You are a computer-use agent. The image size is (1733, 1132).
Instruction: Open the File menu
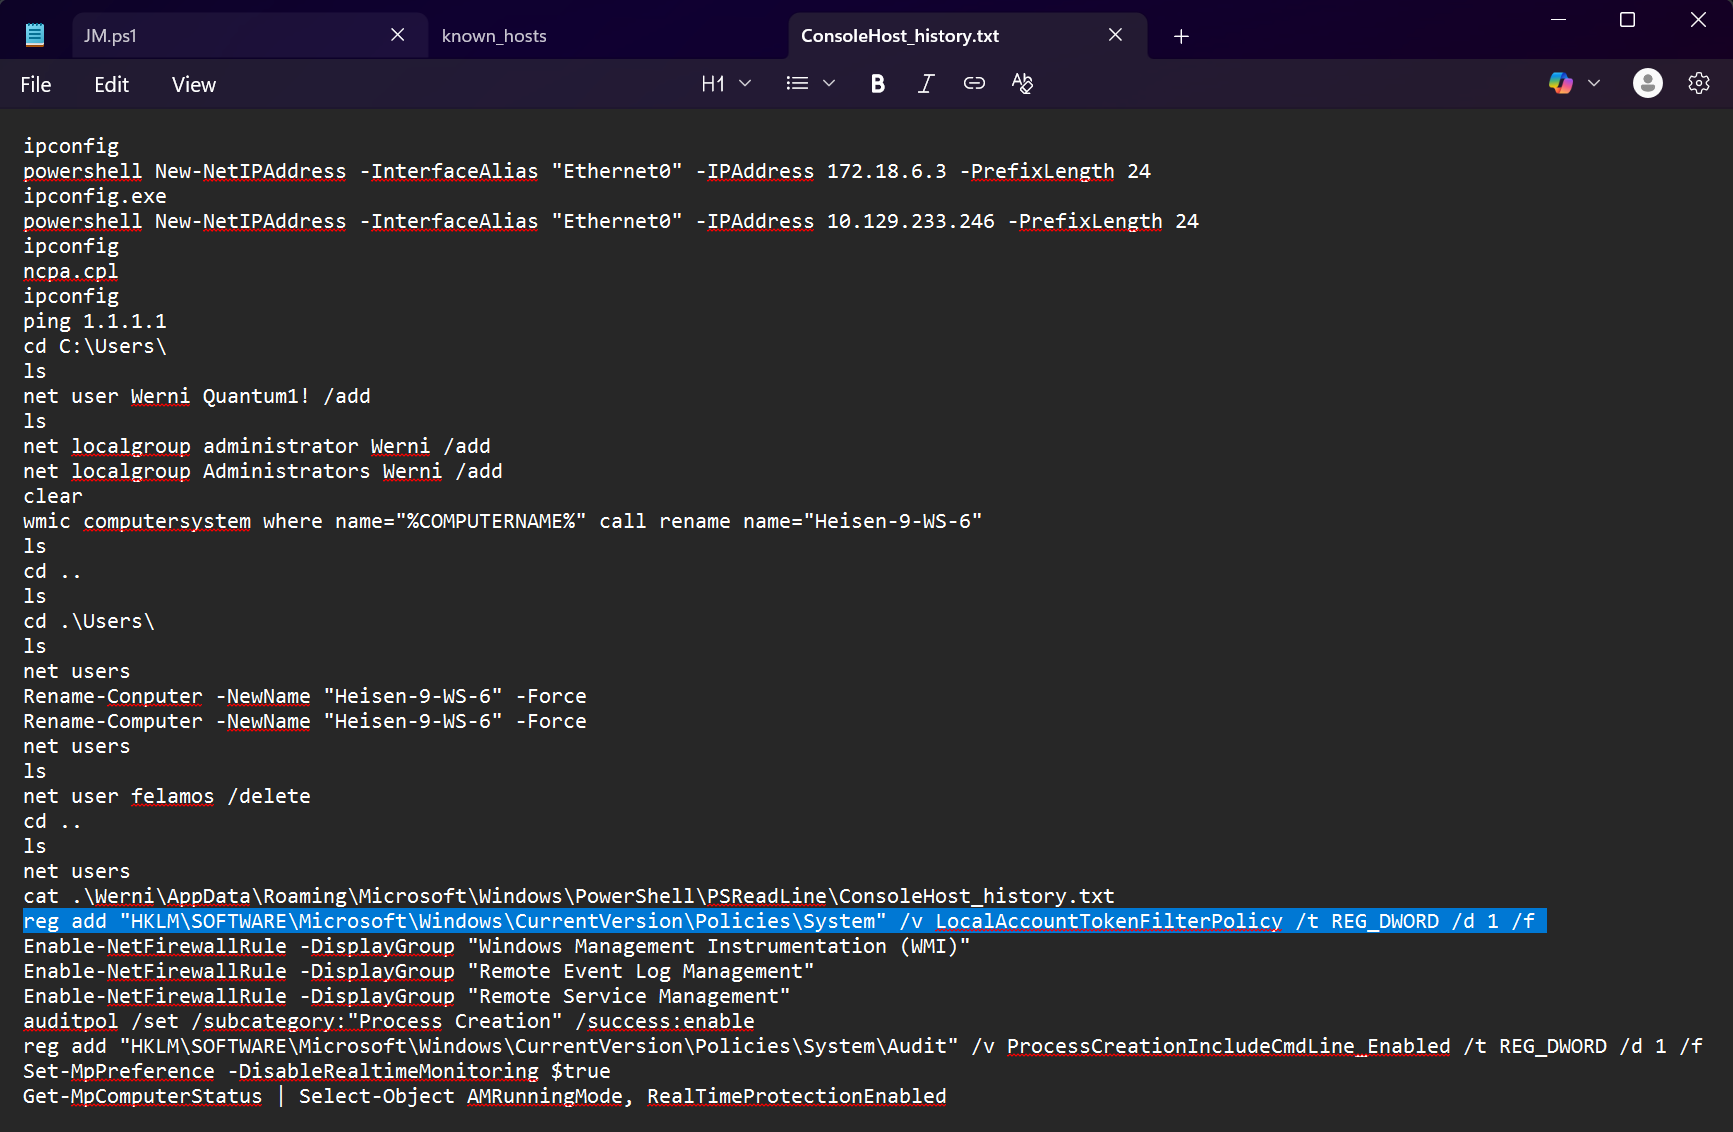(x=35, y=84)
